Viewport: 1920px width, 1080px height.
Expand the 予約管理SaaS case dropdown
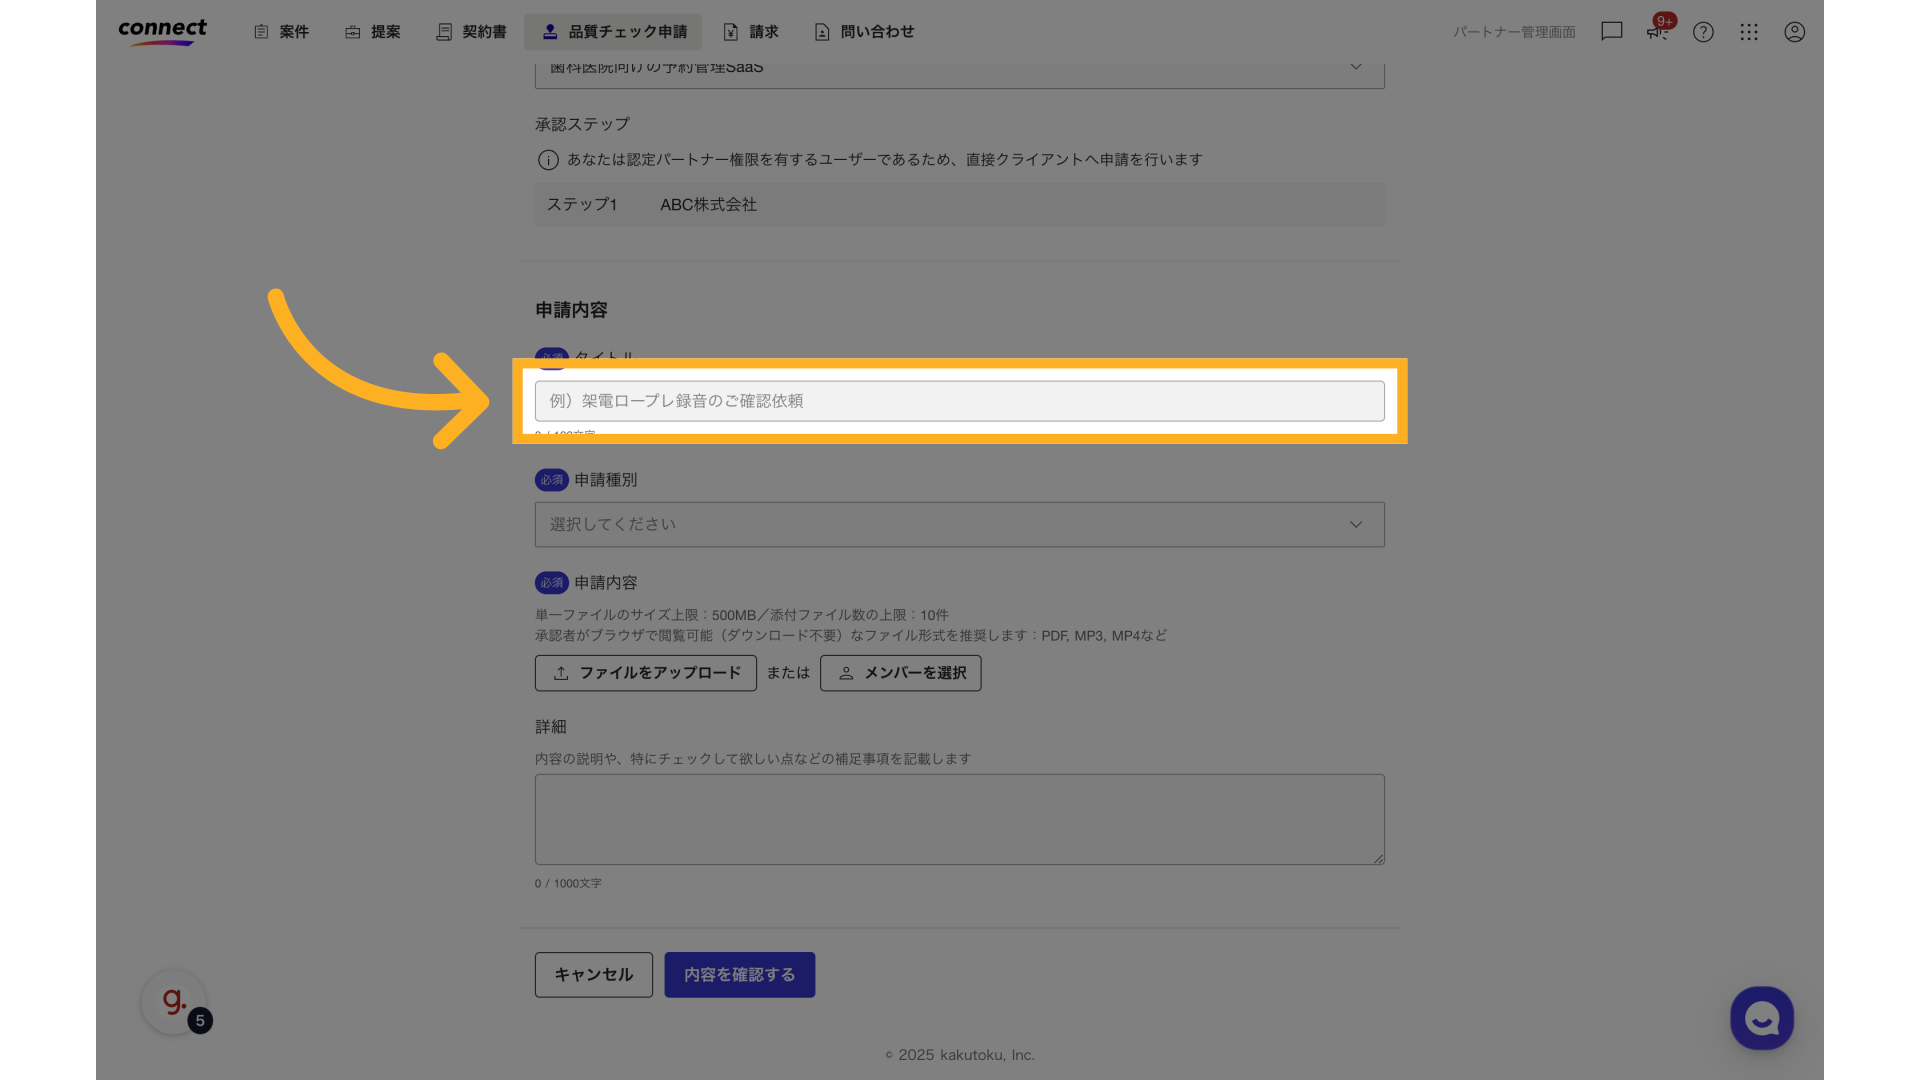pos(1356,67)
